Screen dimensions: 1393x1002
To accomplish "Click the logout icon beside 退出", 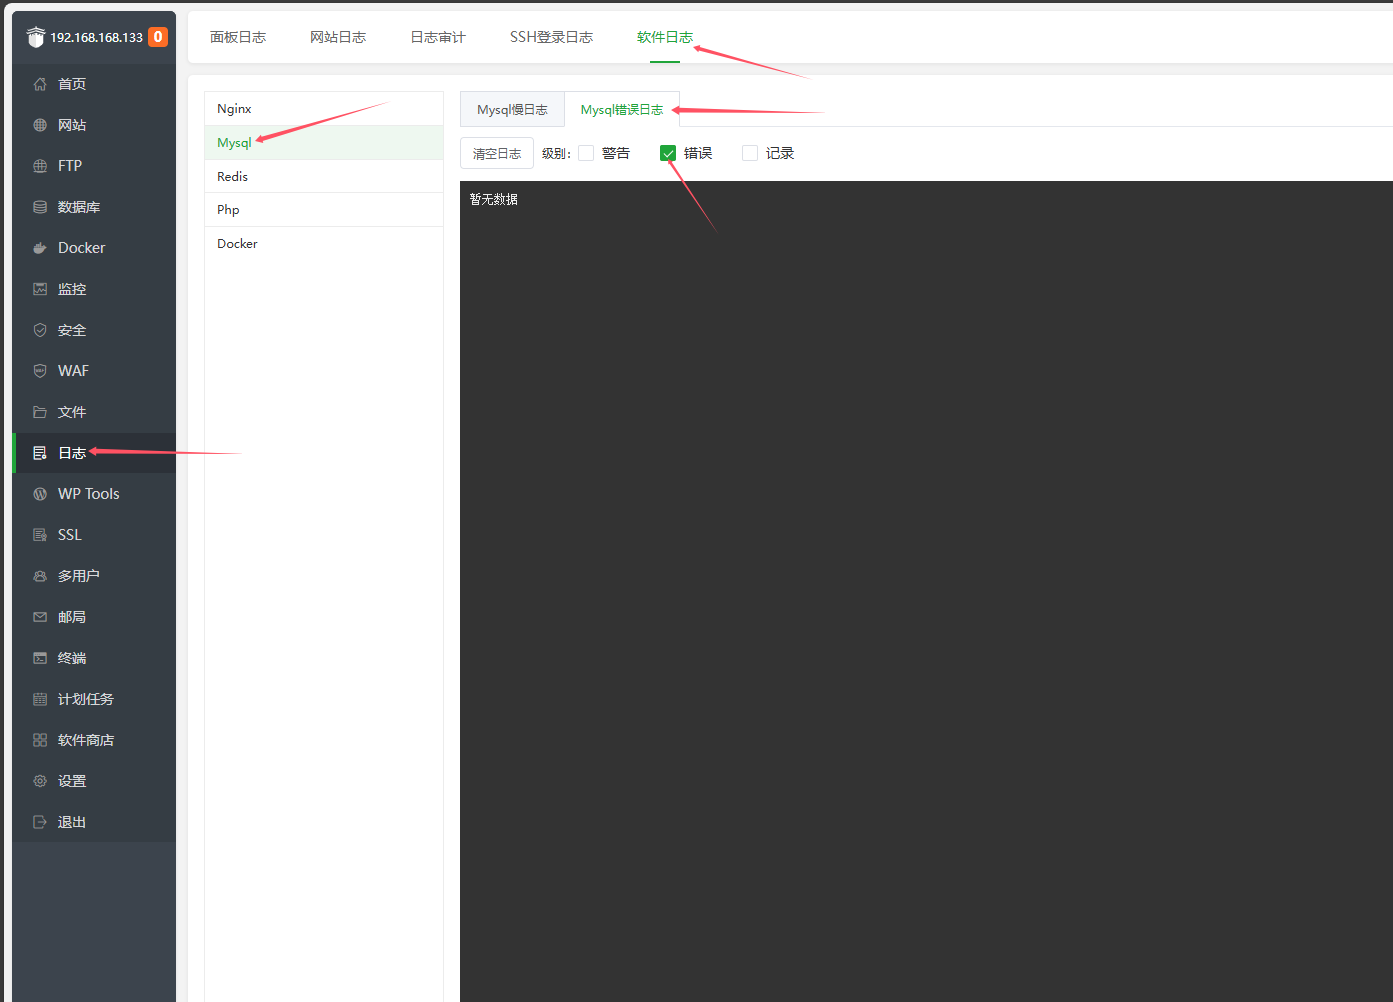I will (x=40, y=822).
